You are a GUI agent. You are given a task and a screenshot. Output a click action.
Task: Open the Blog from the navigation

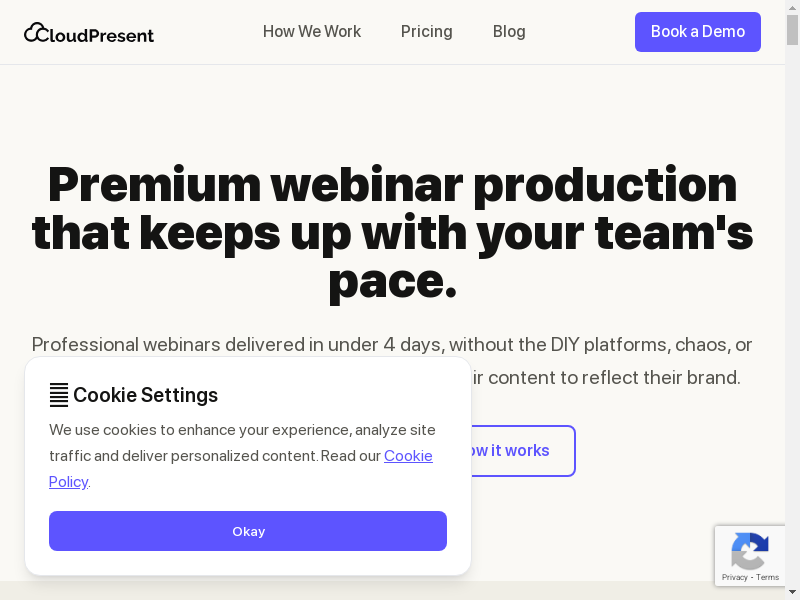pos(509,32)
